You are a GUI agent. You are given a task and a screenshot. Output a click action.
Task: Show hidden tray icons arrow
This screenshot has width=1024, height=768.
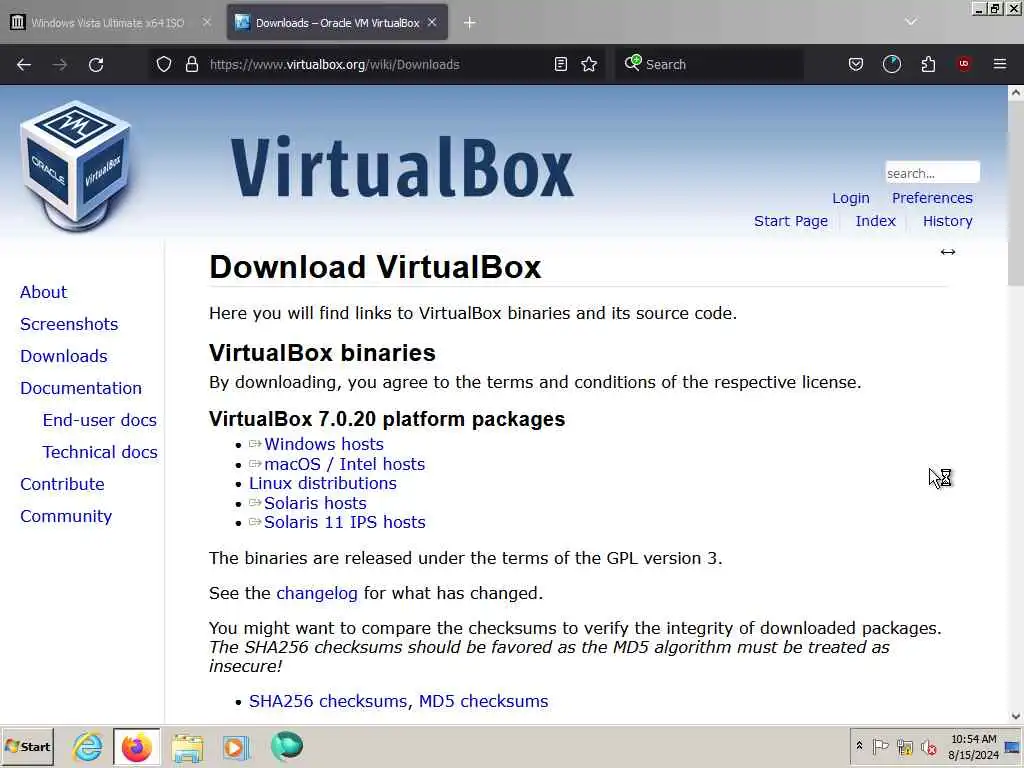coord(859,746)
